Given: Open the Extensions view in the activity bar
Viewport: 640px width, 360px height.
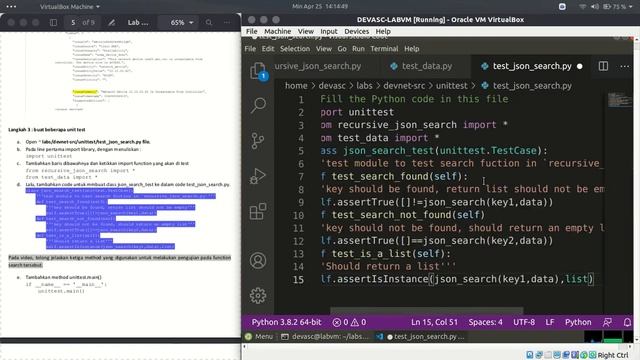Looking at the screenshot, I should click(x=258, y=211).
